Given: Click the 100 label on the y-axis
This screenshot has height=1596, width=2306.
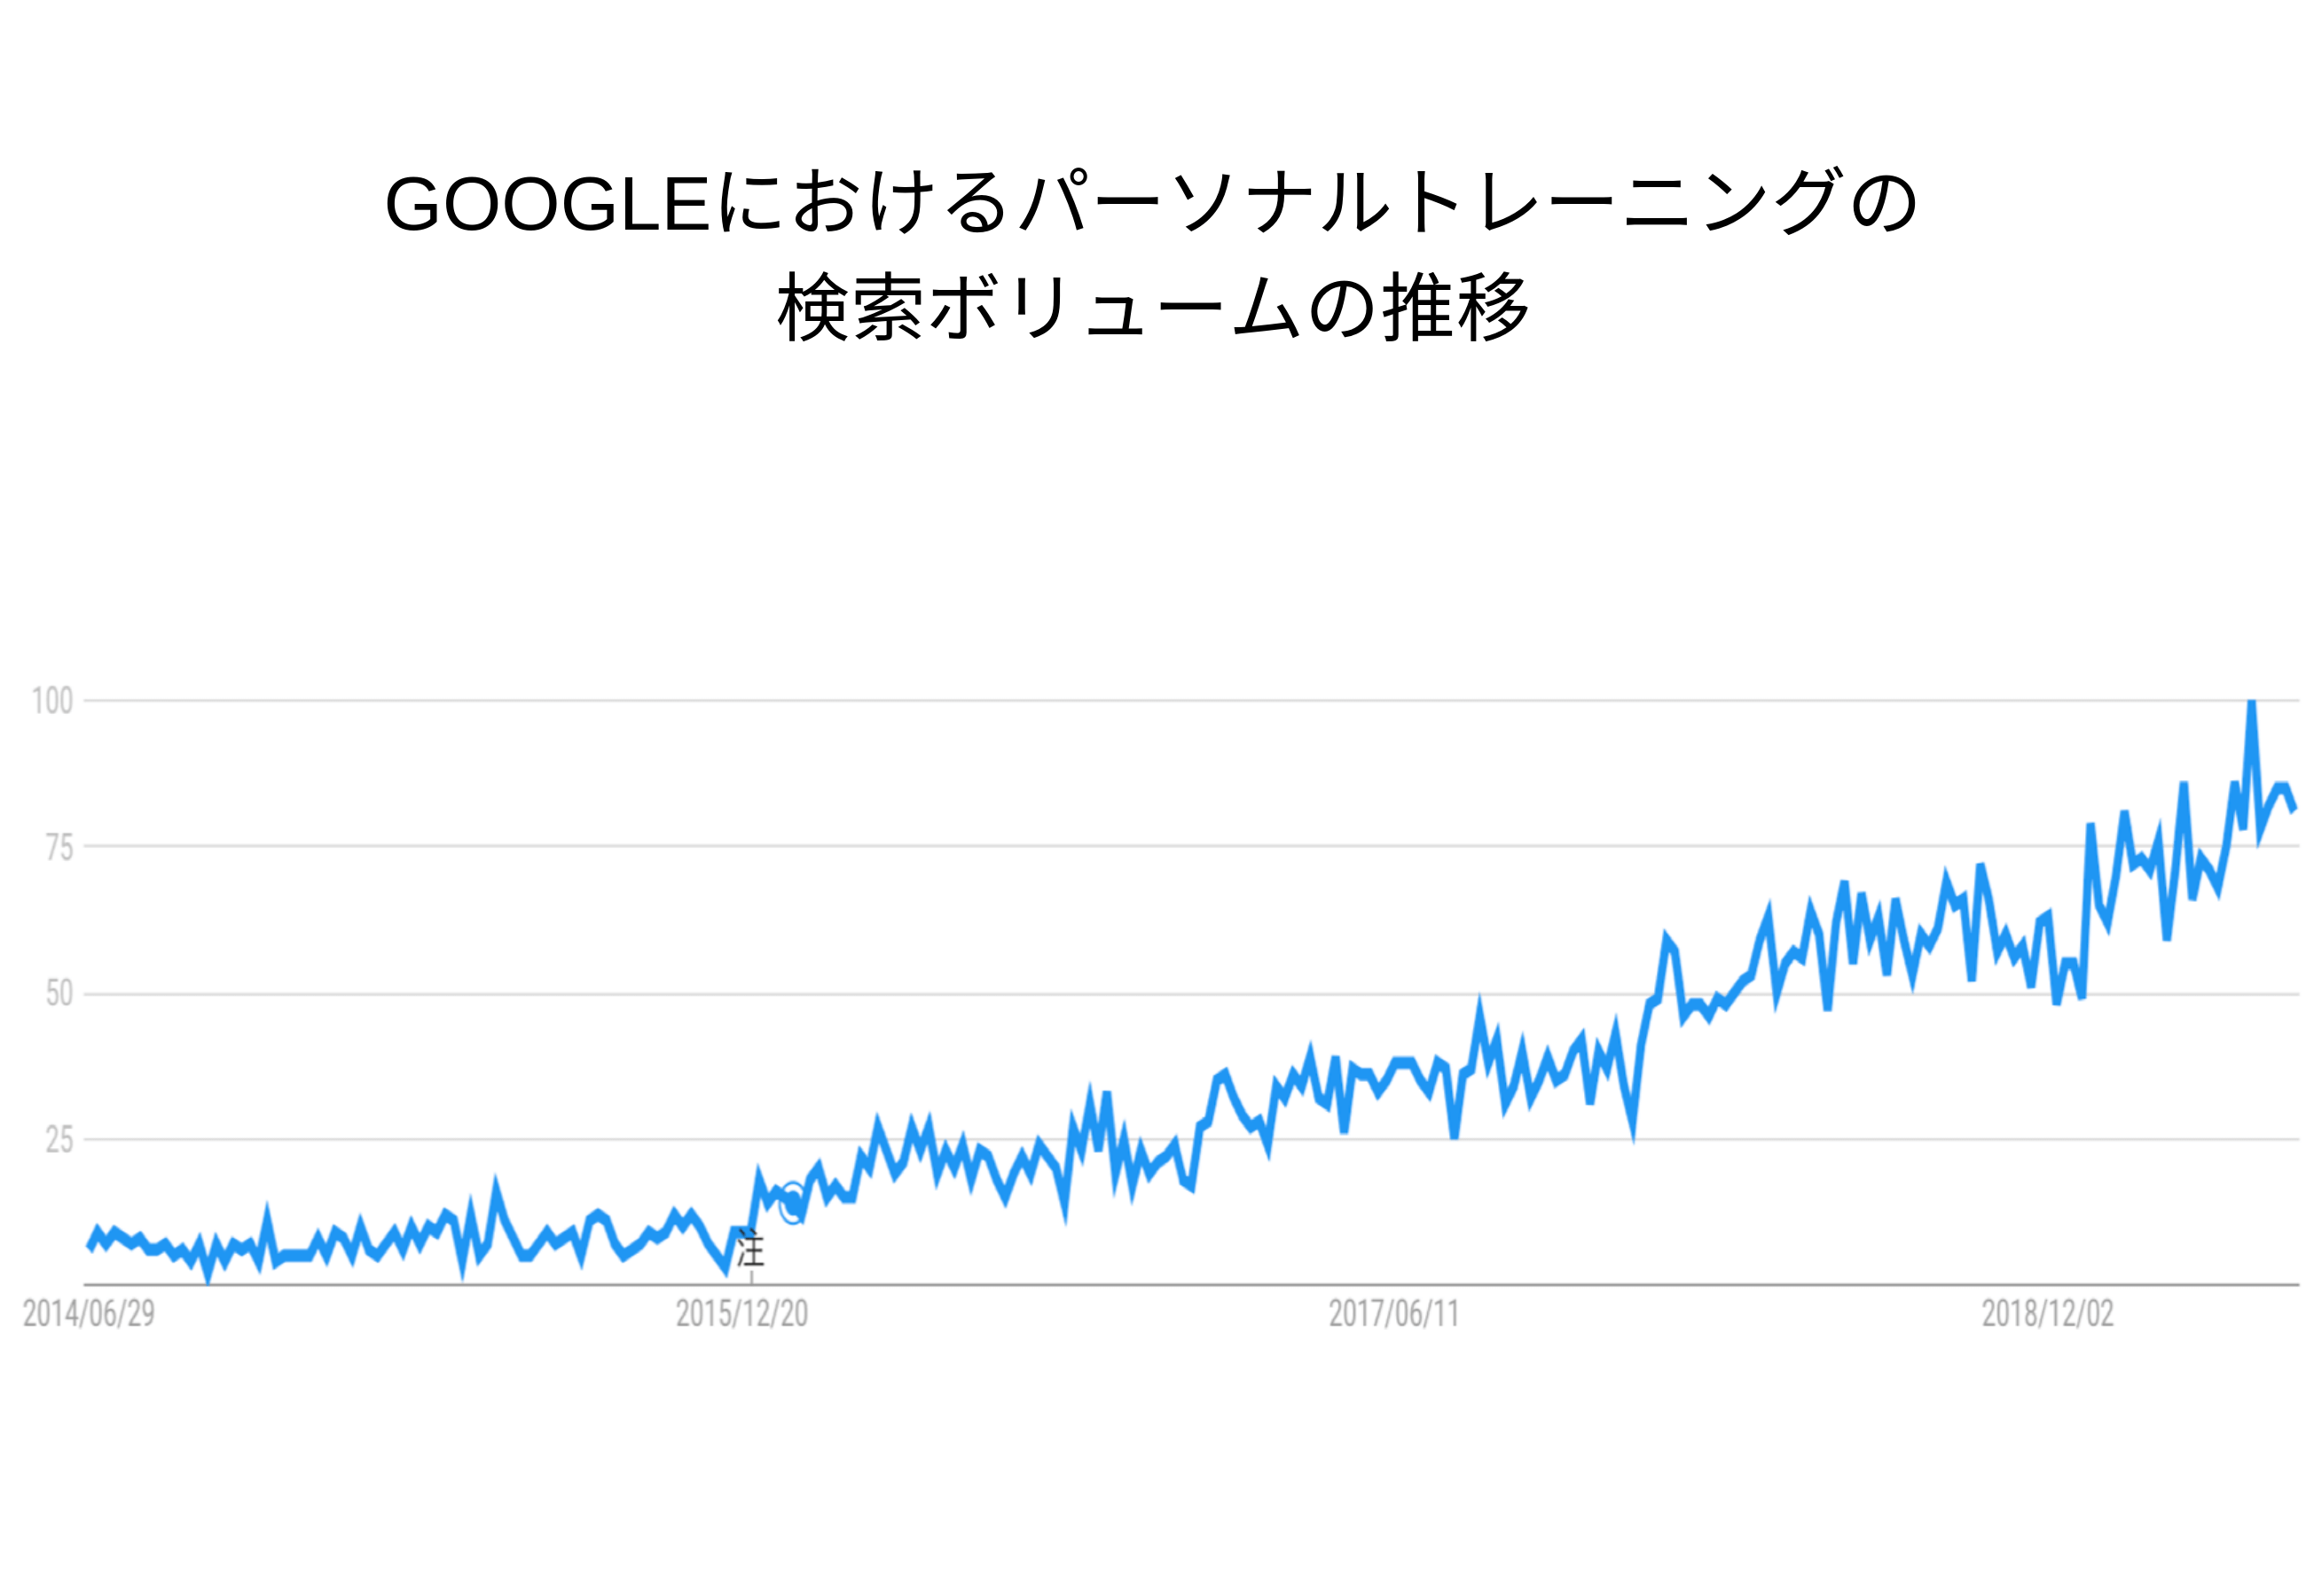Looking at the screenshot, I should click(52, 701).
